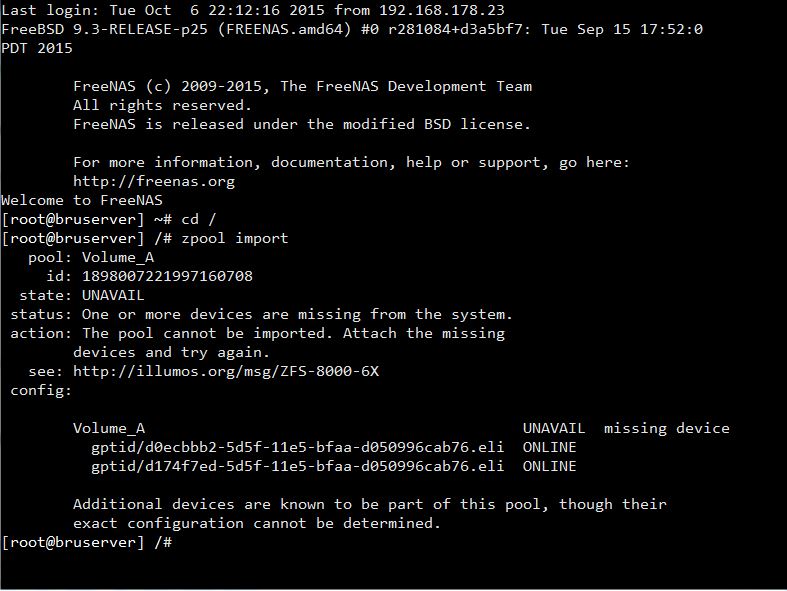The height and width of the screenshot is (591, 787).
Task: Click the 'Welcome to FreeNAS' line
Action: 82,200
